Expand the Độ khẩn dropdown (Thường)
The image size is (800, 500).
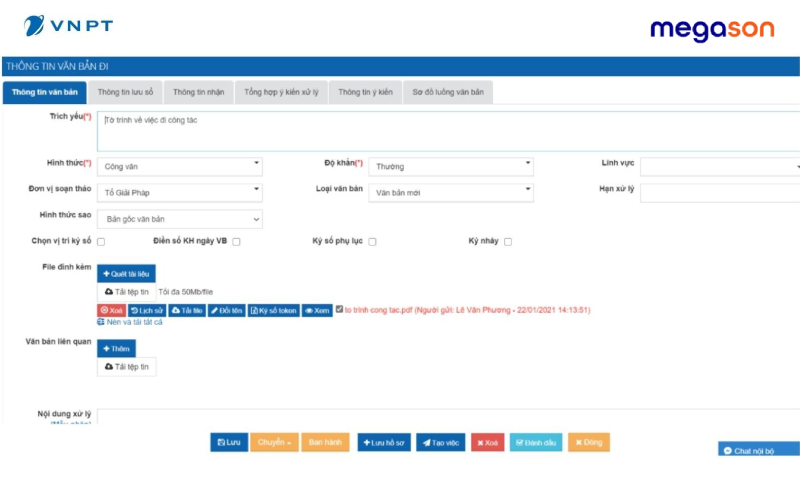pyautogui.click(x=451, y=167)
